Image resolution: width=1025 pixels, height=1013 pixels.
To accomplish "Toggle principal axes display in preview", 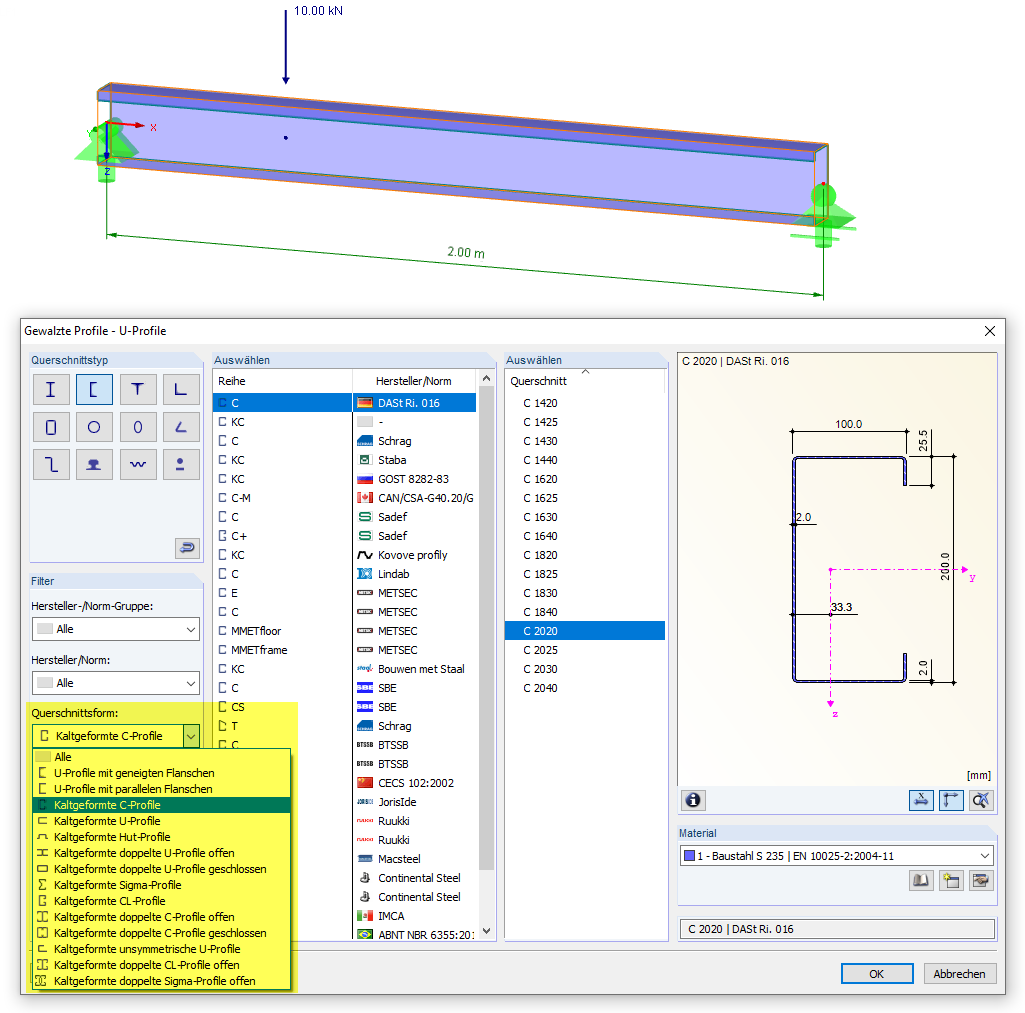I will [951, 800].
